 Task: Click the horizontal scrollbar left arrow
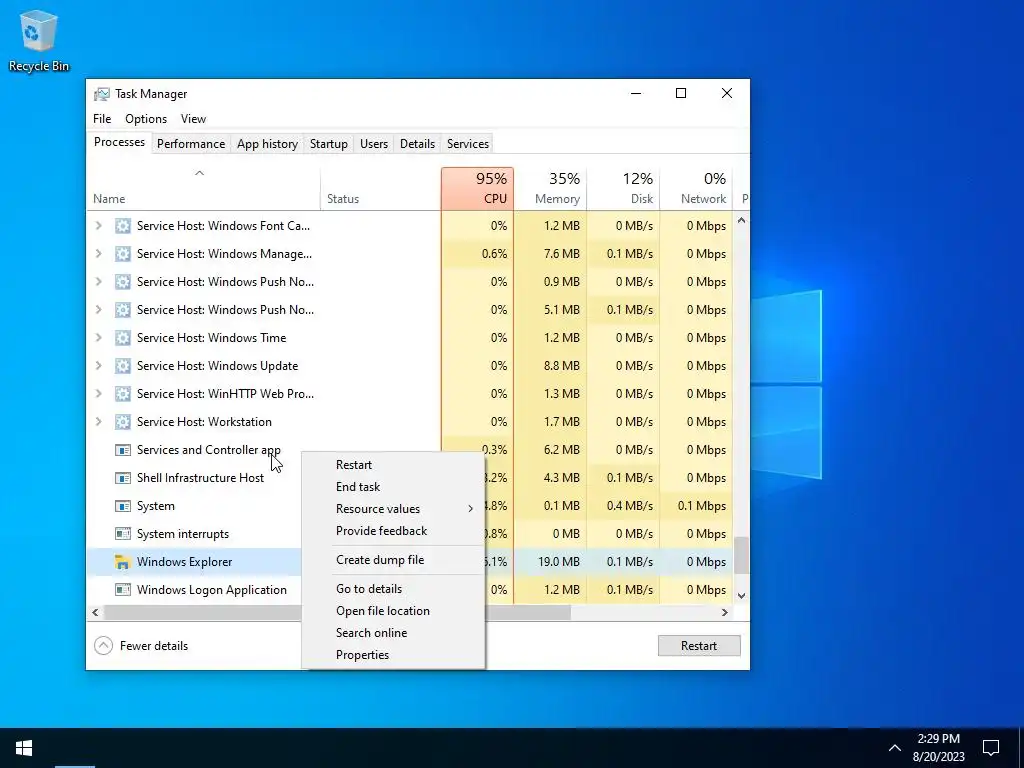(x=95, y=613)
